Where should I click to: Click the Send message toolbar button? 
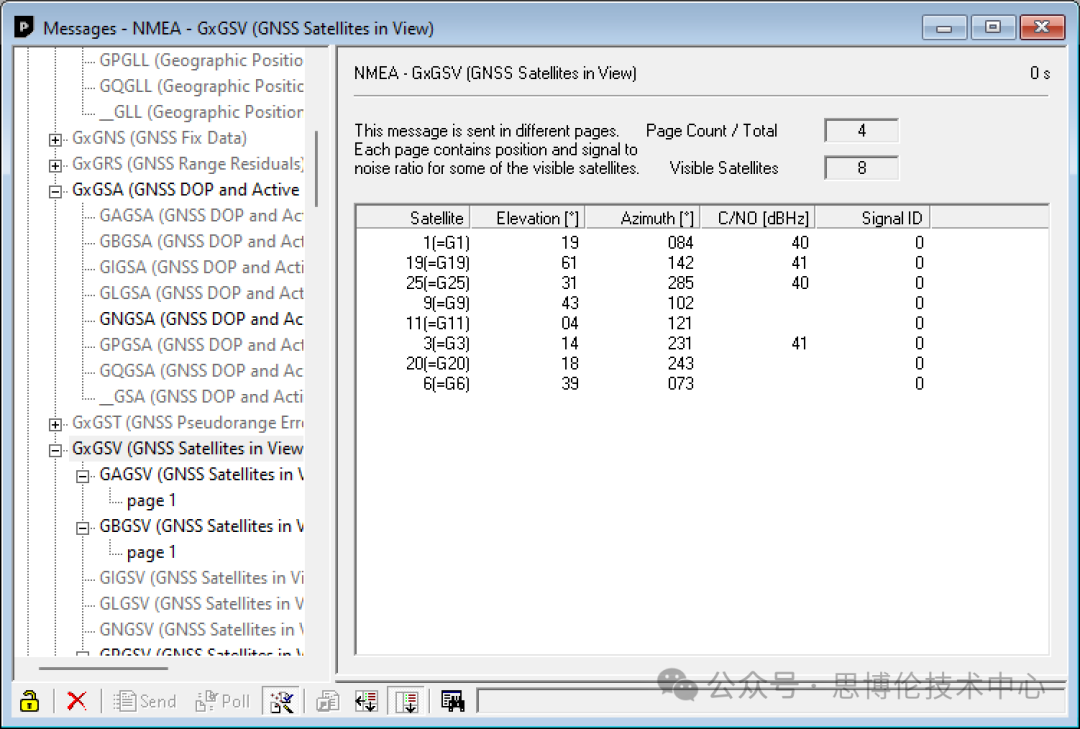146,701
